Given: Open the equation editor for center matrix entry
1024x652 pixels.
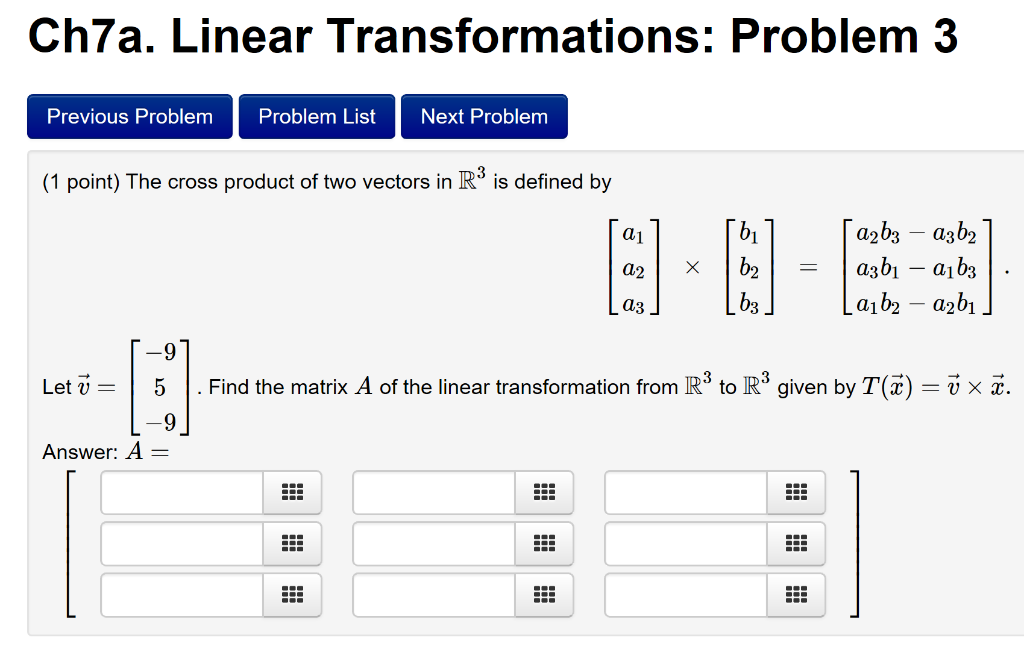Looking at the screenshot, I should 545,543.
